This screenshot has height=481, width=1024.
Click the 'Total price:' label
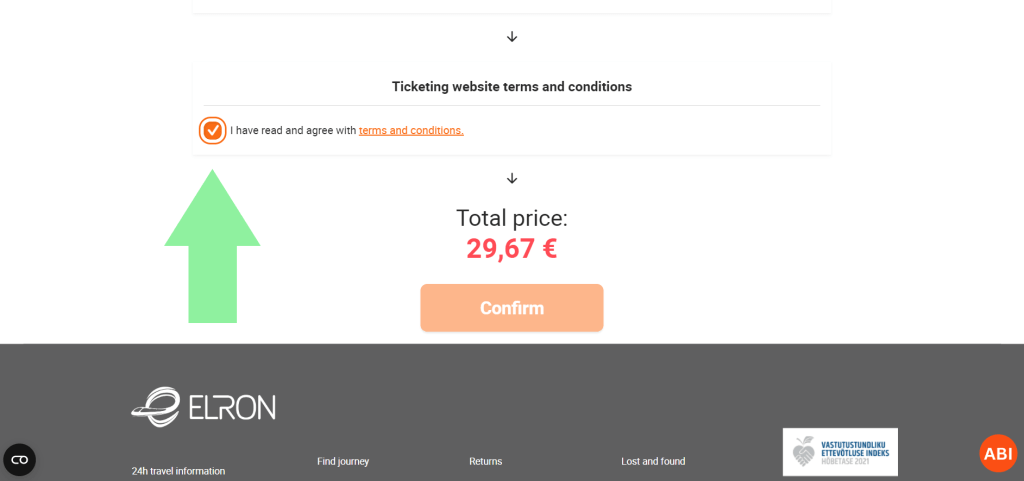click(x=511, y=219)
